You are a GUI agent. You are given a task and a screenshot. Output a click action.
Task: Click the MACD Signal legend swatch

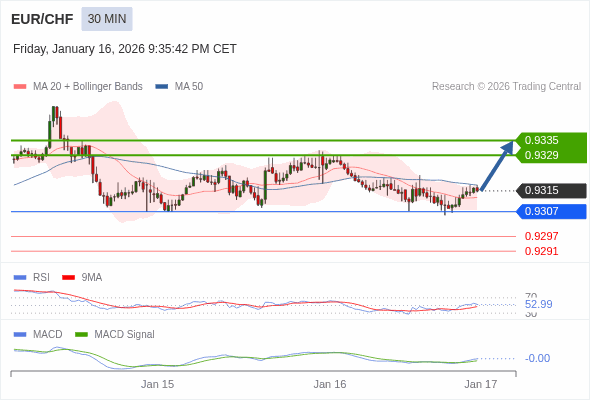pyautogui.click(x=81, y=335)
